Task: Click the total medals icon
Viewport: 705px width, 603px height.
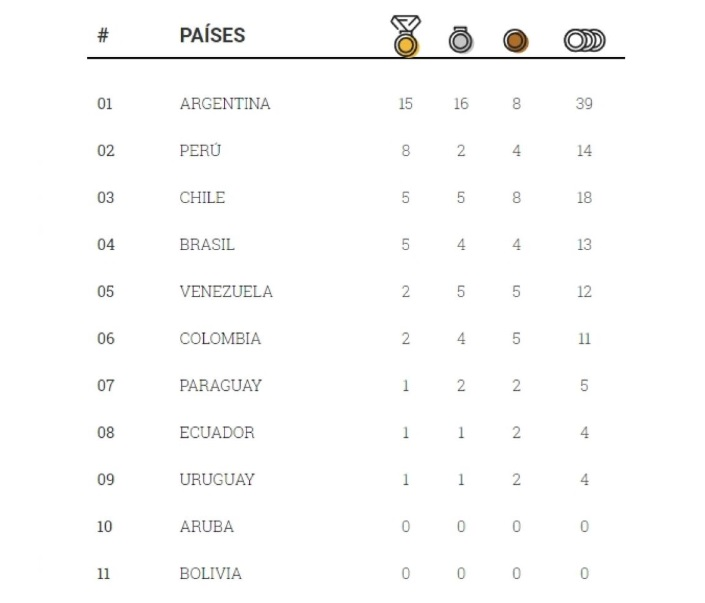Action: [x=585, y=40]
